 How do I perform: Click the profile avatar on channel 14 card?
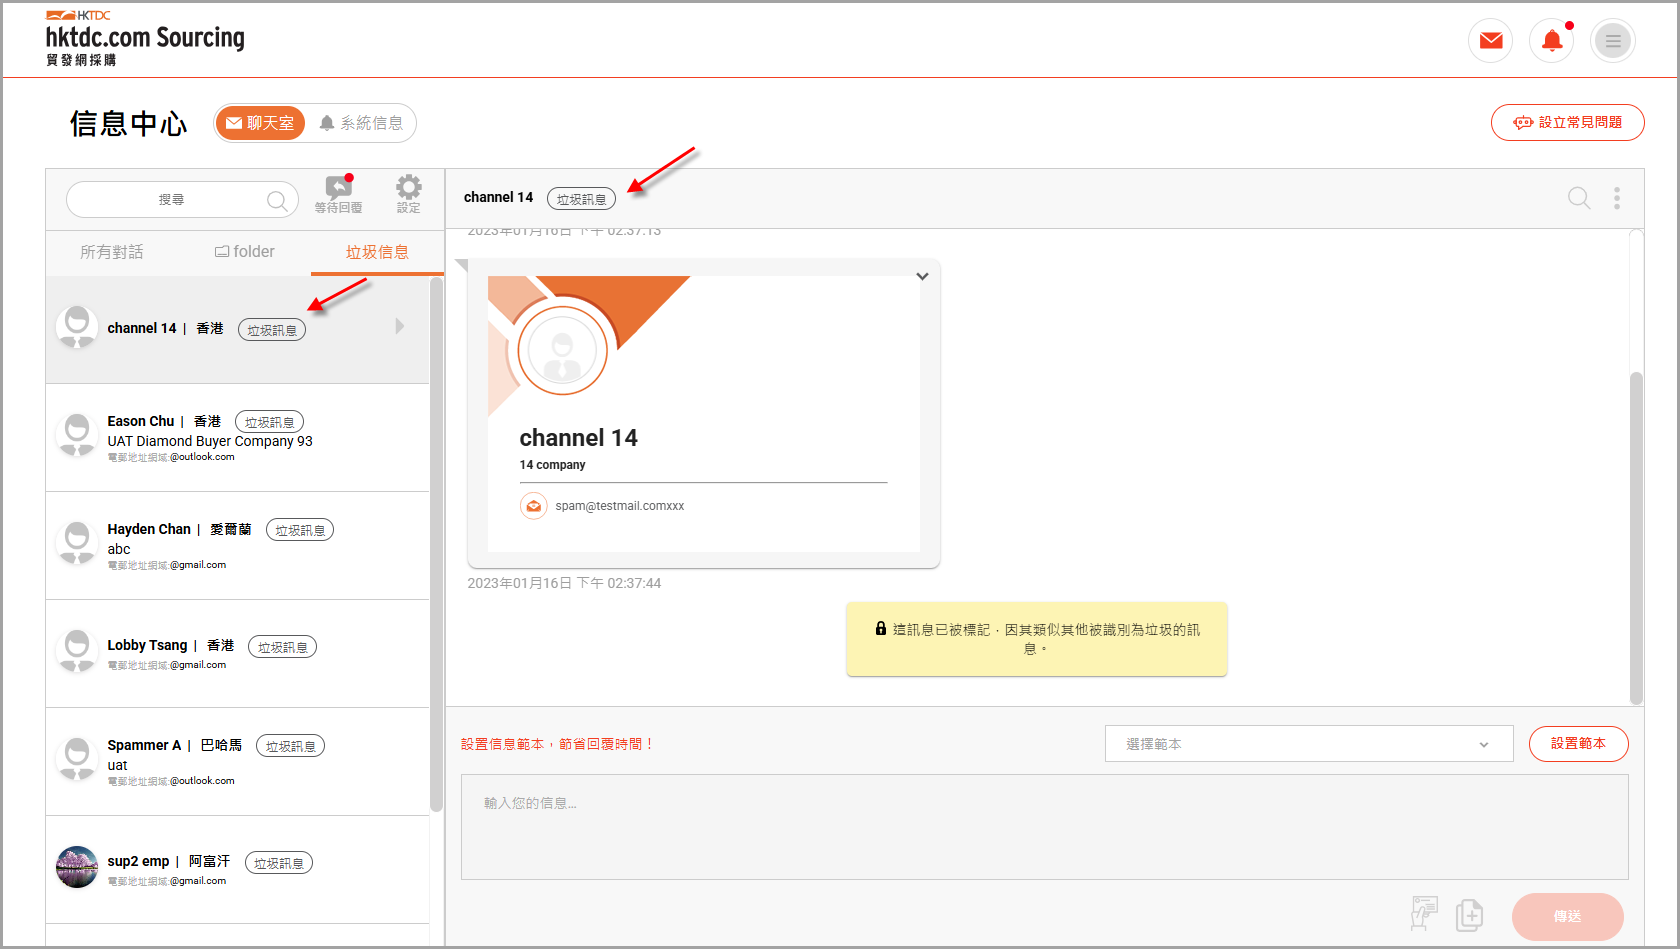[x=562, y=351]
